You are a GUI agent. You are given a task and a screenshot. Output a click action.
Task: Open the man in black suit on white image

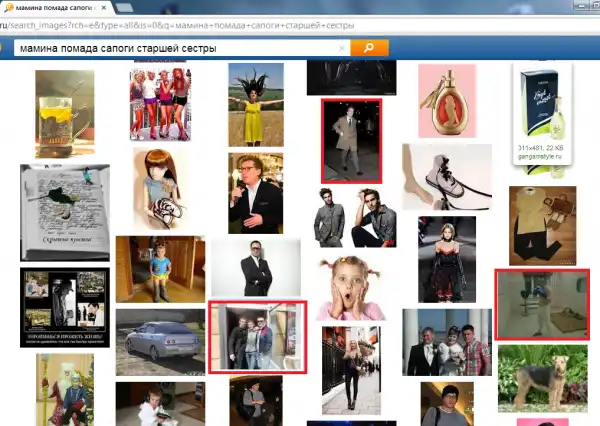(255, 267)
